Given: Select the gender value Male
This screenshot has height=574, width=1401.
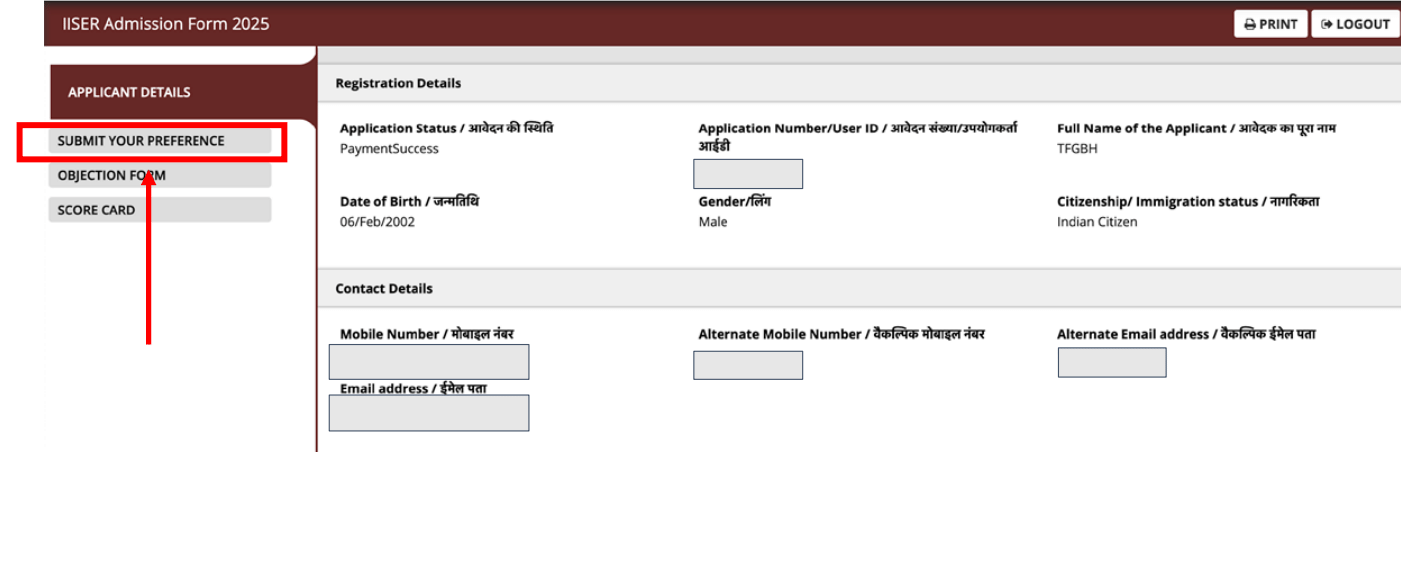Looking at the screenshot, I should pos(713,222).
